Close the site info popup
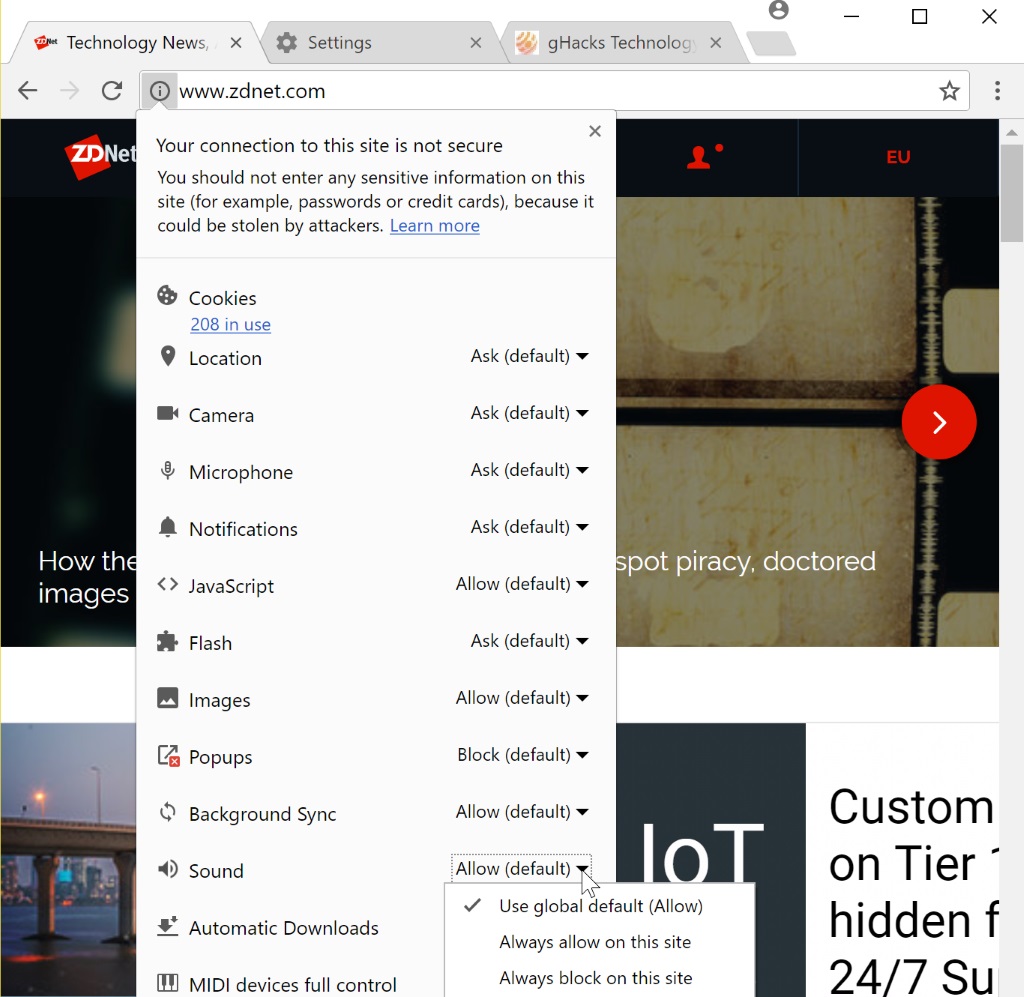Screen dimensions: 1024x997 (594, 131)
